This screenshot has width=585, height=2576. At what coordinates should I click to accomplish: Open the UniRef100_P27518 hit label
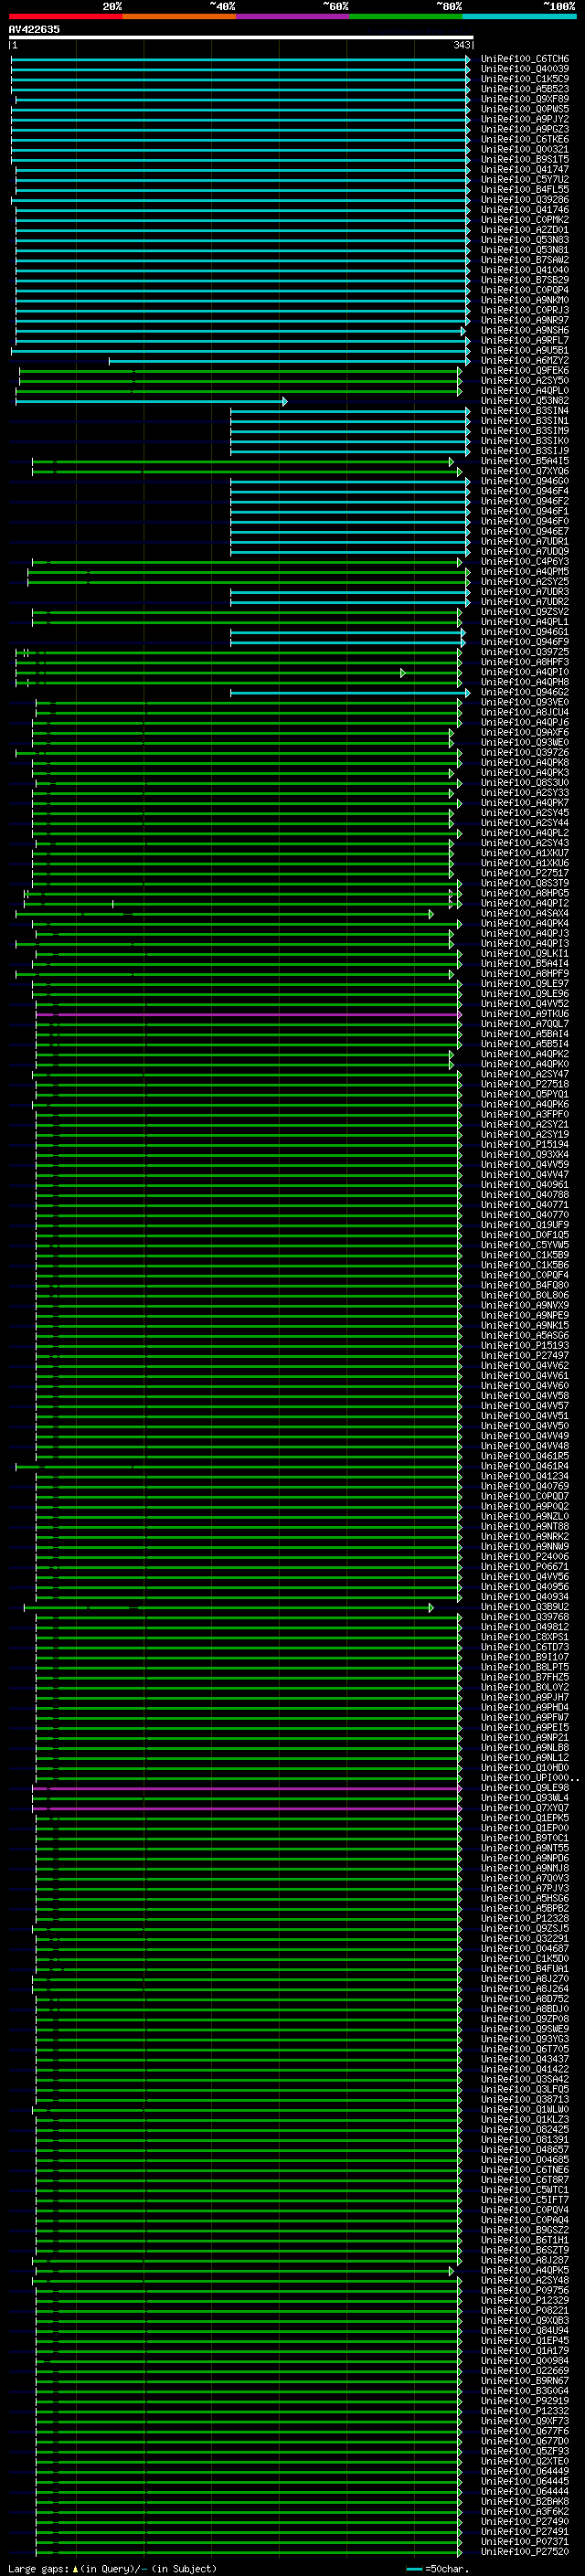point(525,1084)
